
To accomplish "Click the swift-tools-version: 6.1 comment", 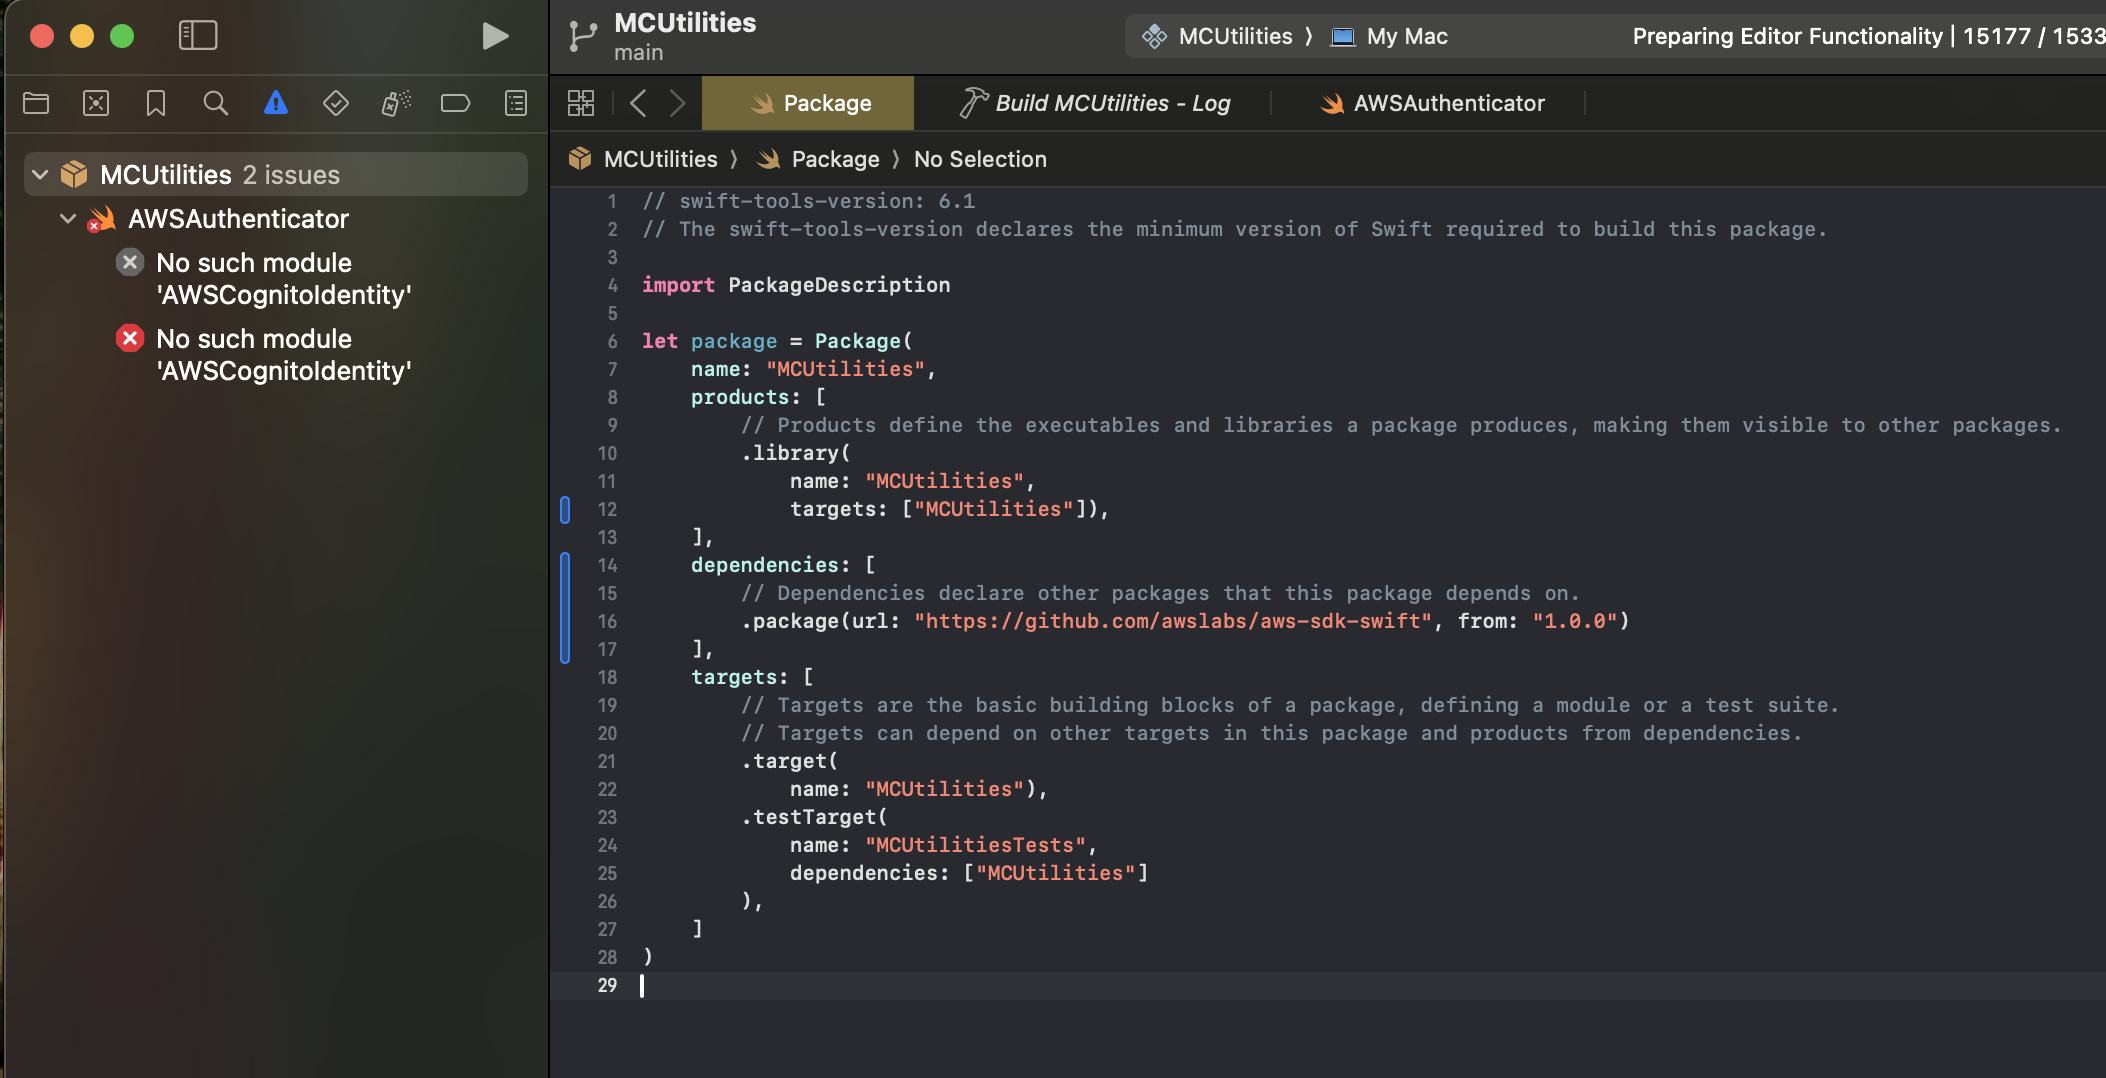I will (x=809, y=201).
